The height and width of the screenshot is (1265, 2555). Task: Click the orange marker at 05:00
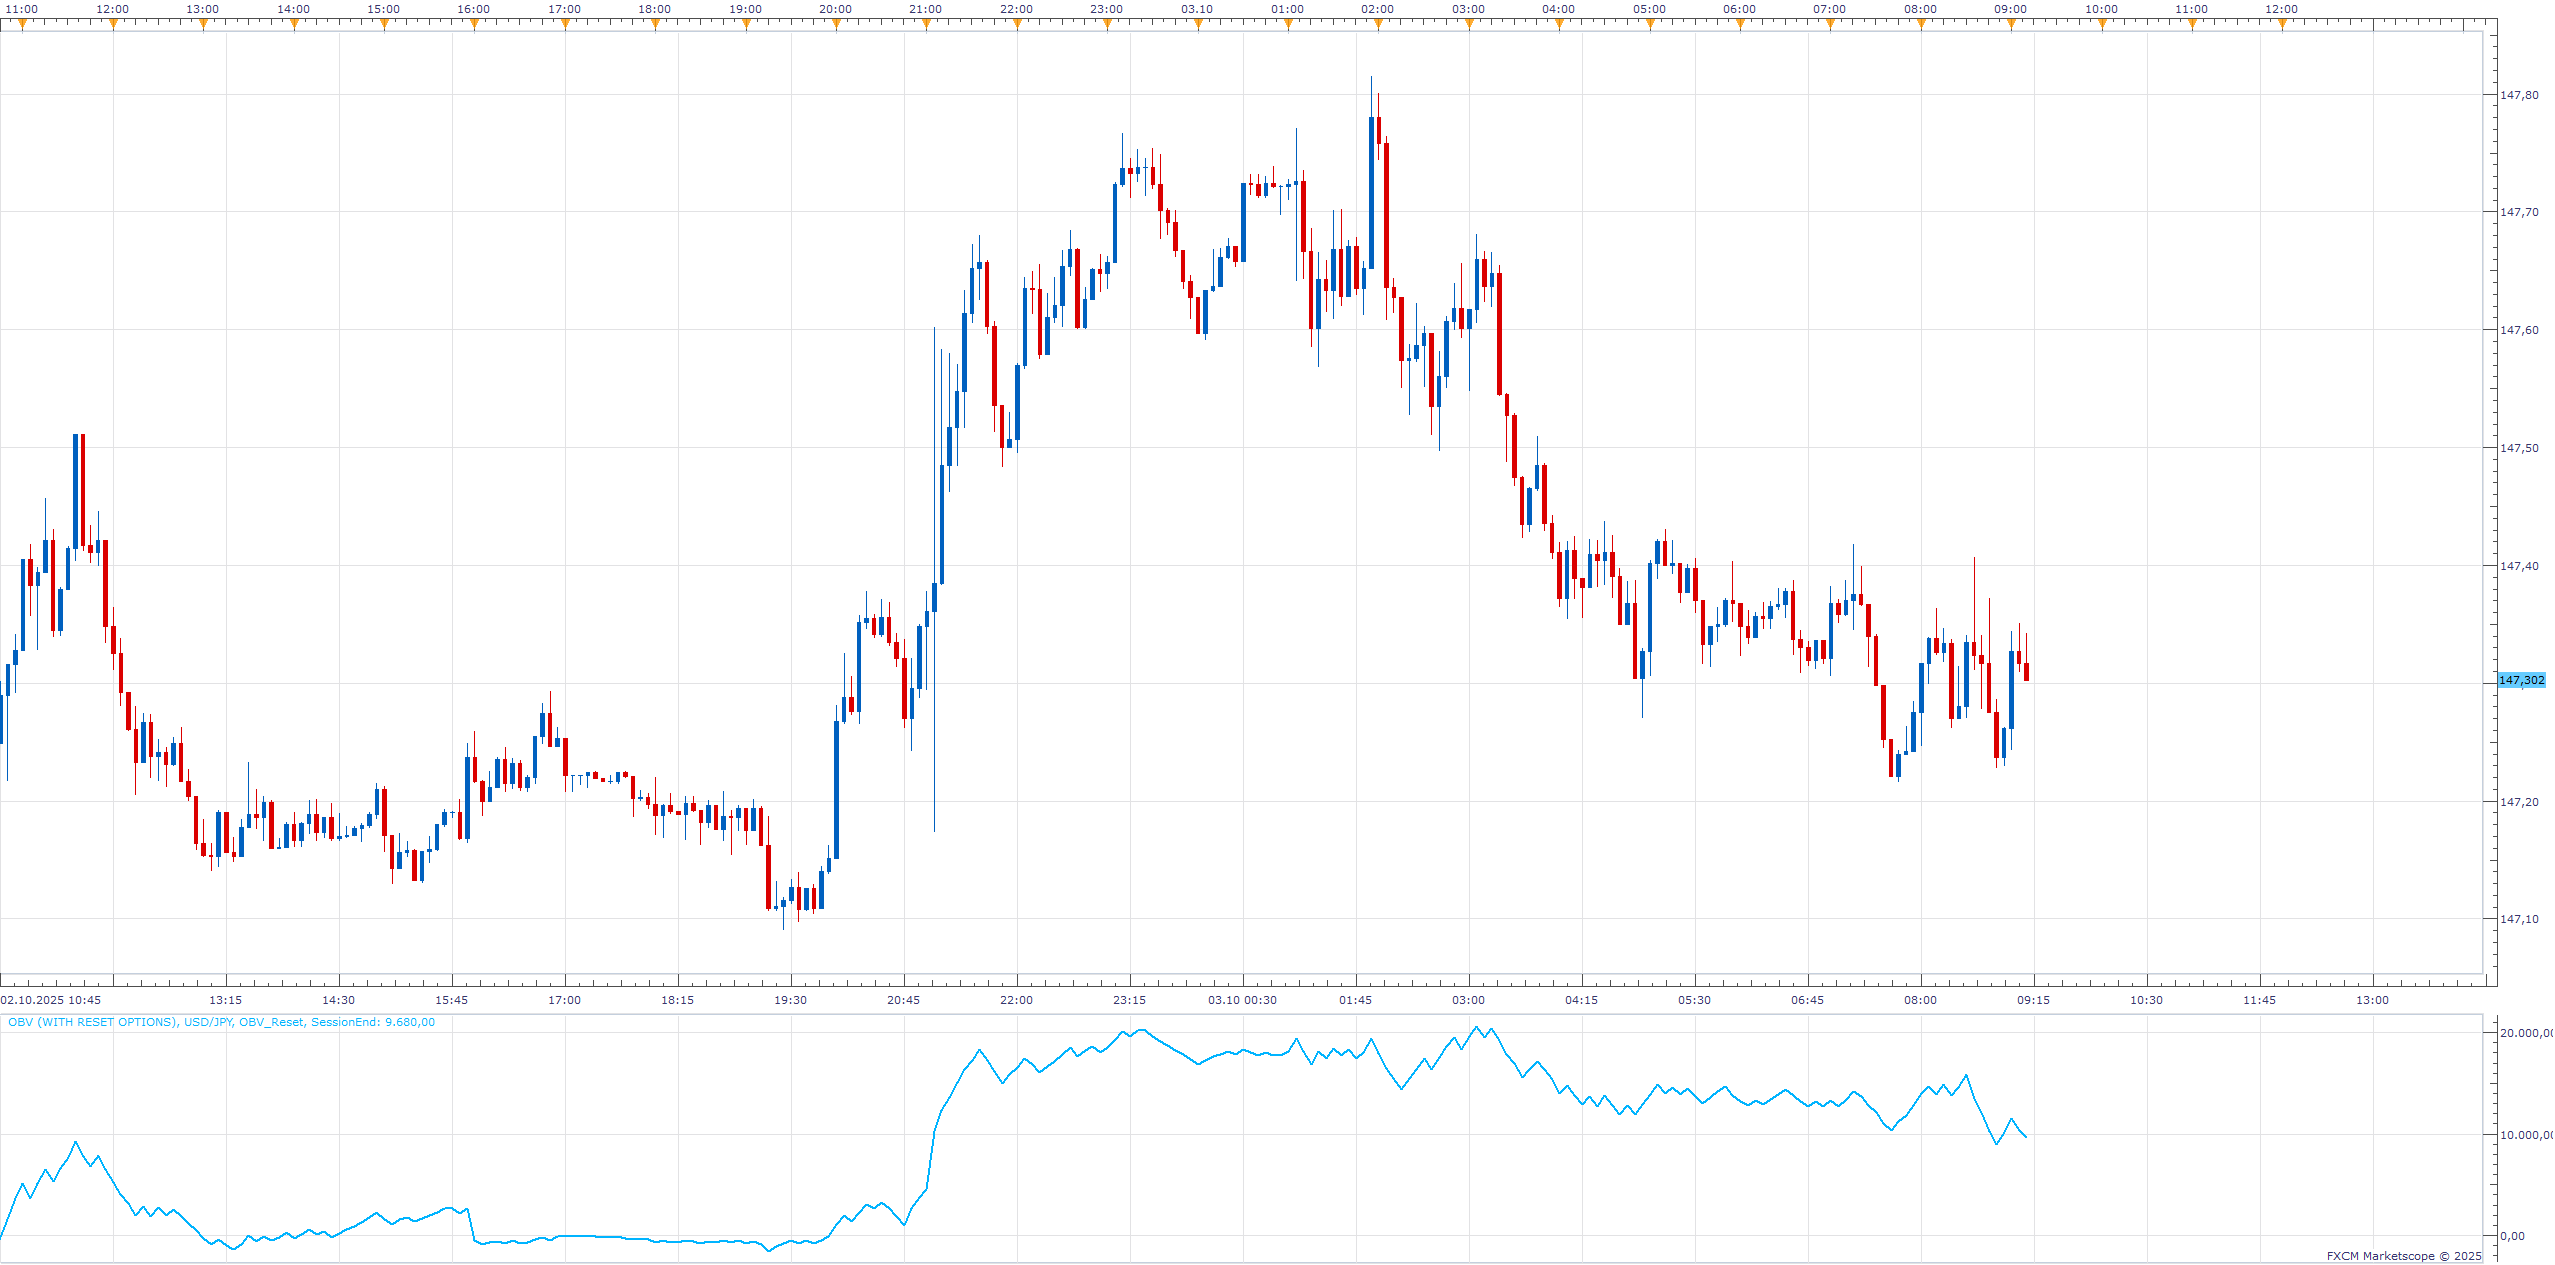pyautogui.click(x=1650, y=25)
